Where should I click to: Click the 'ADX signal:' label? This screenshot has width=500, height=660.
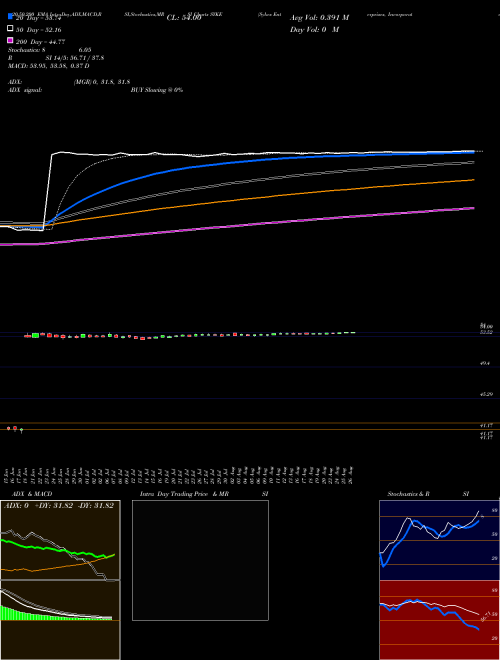click(25, 90)
